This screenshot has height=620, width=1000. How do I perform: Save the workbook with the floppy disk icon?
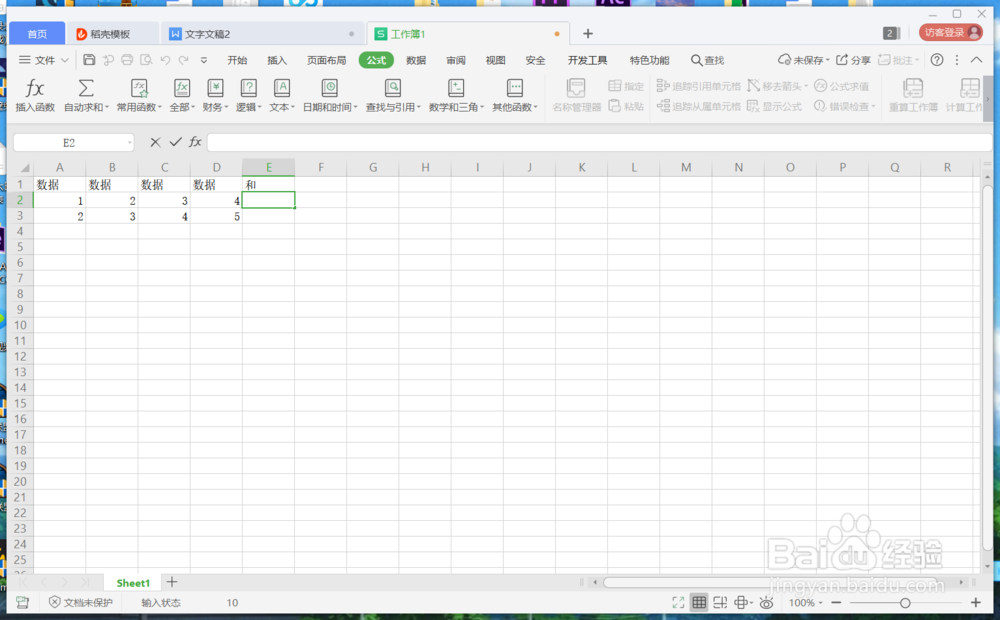click(89, 60)
